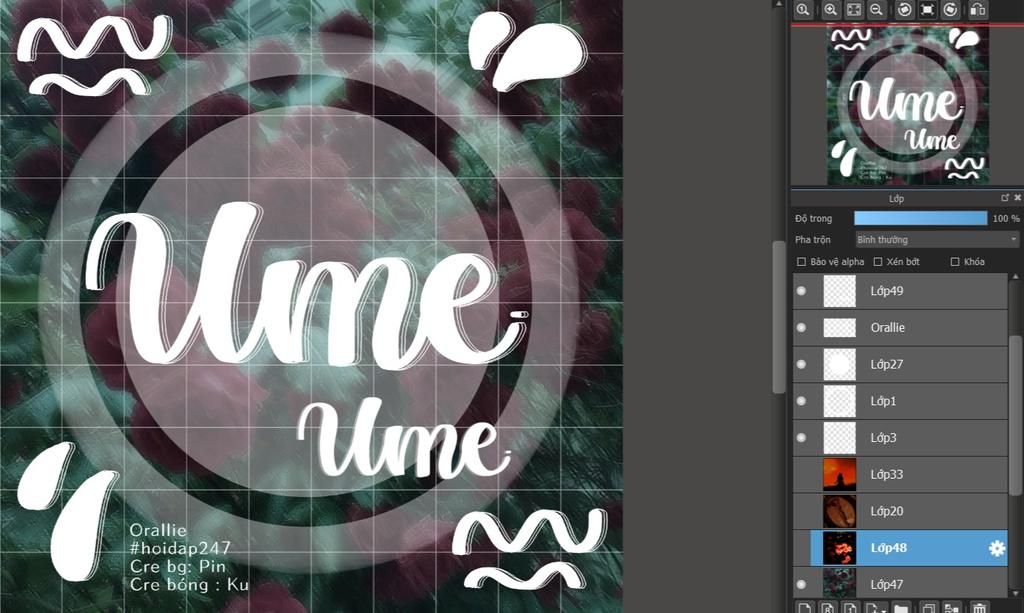Click the Lớp48 layer name
This screenshot has height=613, width=1024.
click(x=888, y=548)
